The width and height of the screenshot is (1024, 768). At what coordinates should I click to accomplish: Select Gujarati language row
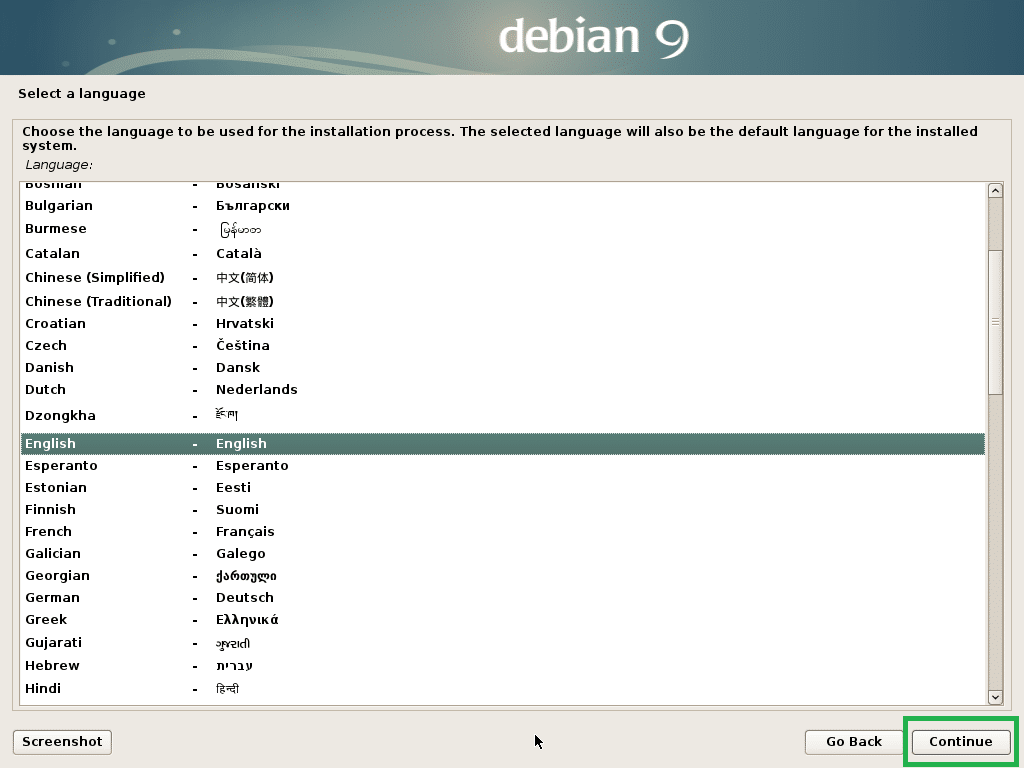pos(503,643)
